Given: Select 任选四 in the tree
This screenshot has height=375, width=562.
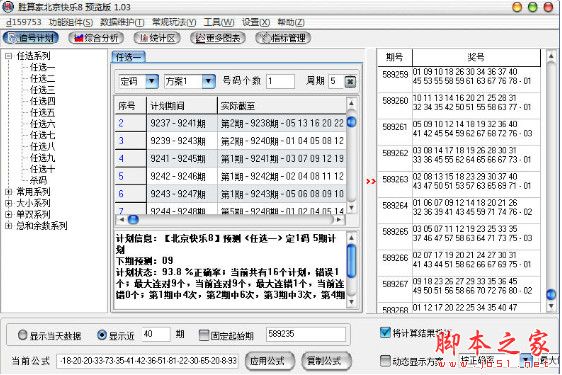Looking at the screenshot, I should tap(42, 101).
